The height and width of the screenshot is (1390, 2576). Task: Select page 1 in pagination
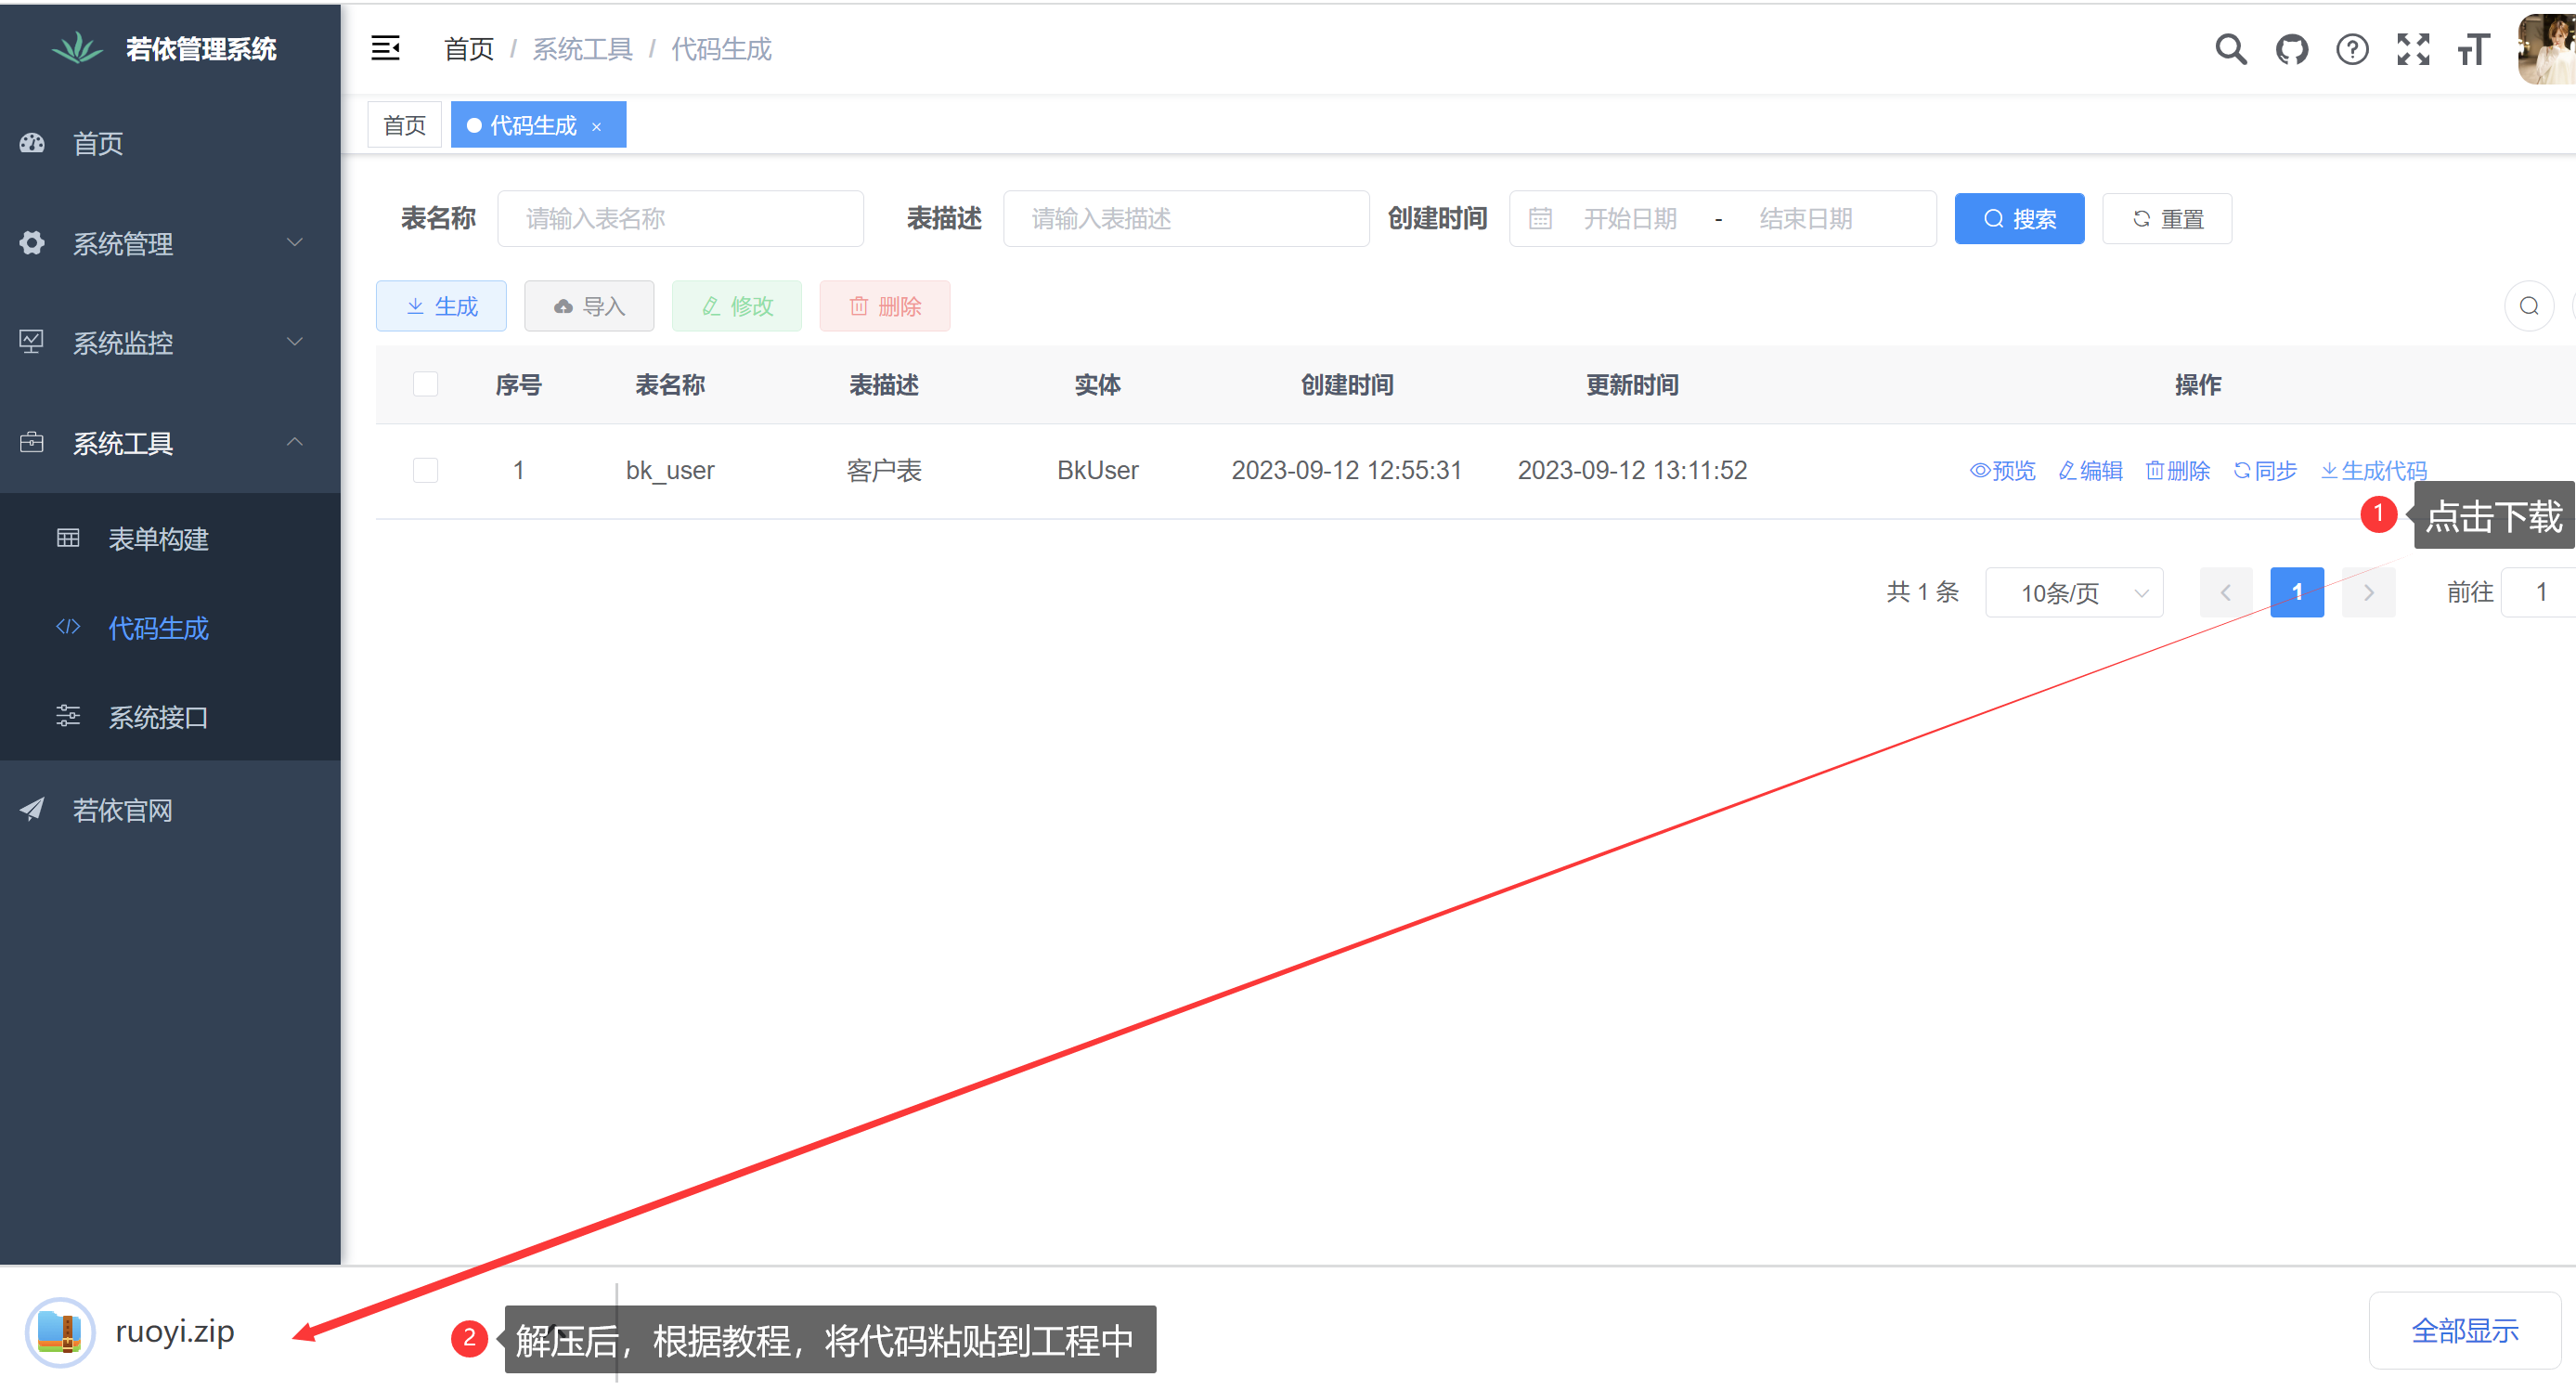[2296, 592]
